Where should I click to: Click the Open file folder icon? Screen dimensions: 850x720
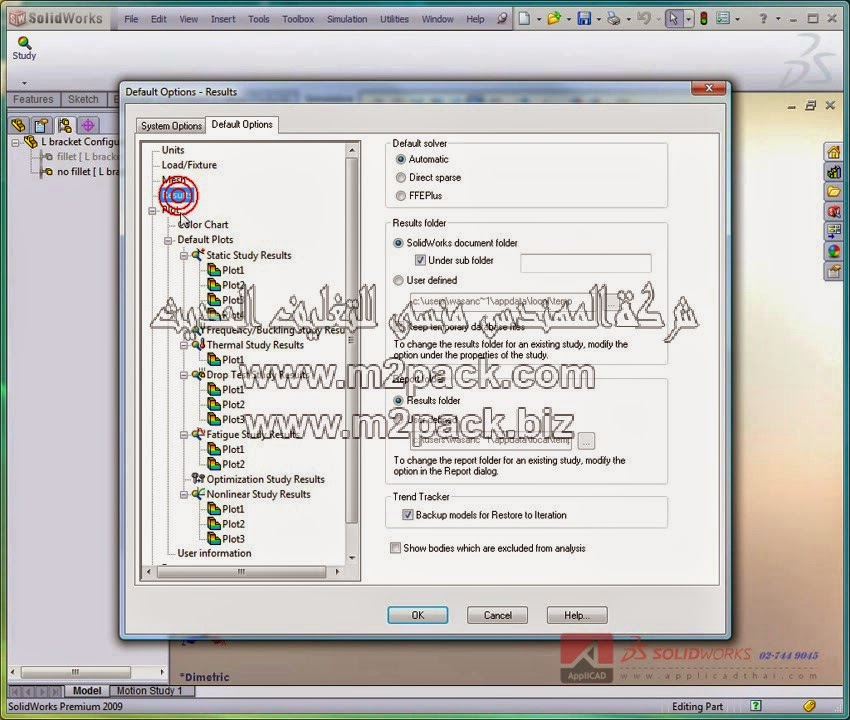click(x=553, y=19)
